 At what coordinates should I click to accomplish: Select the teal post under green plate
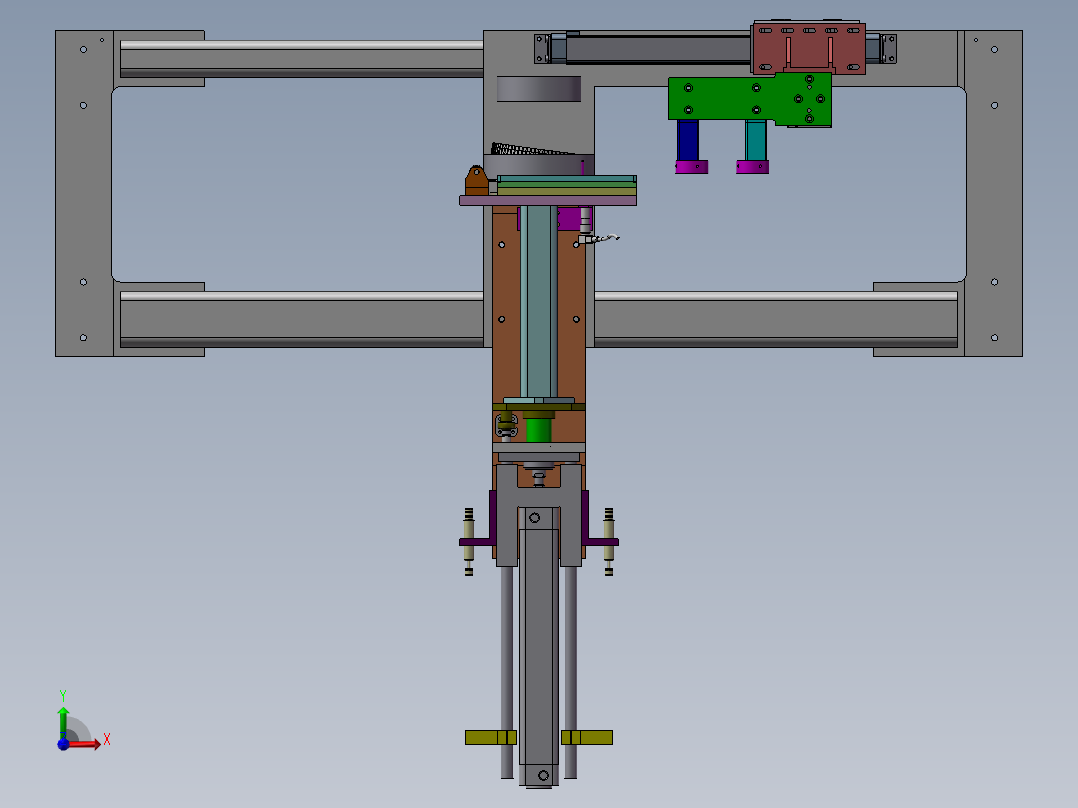pos(756,140)
